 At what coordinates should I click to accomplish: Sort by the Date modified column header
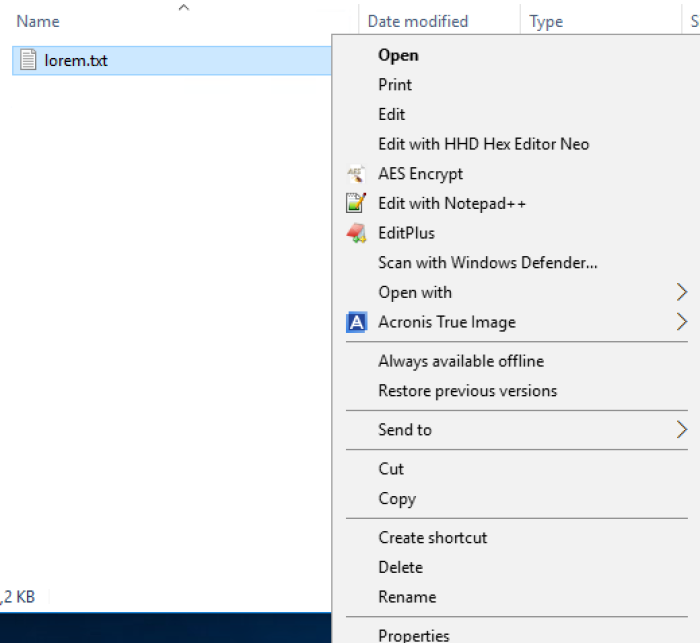pos(418,21)
